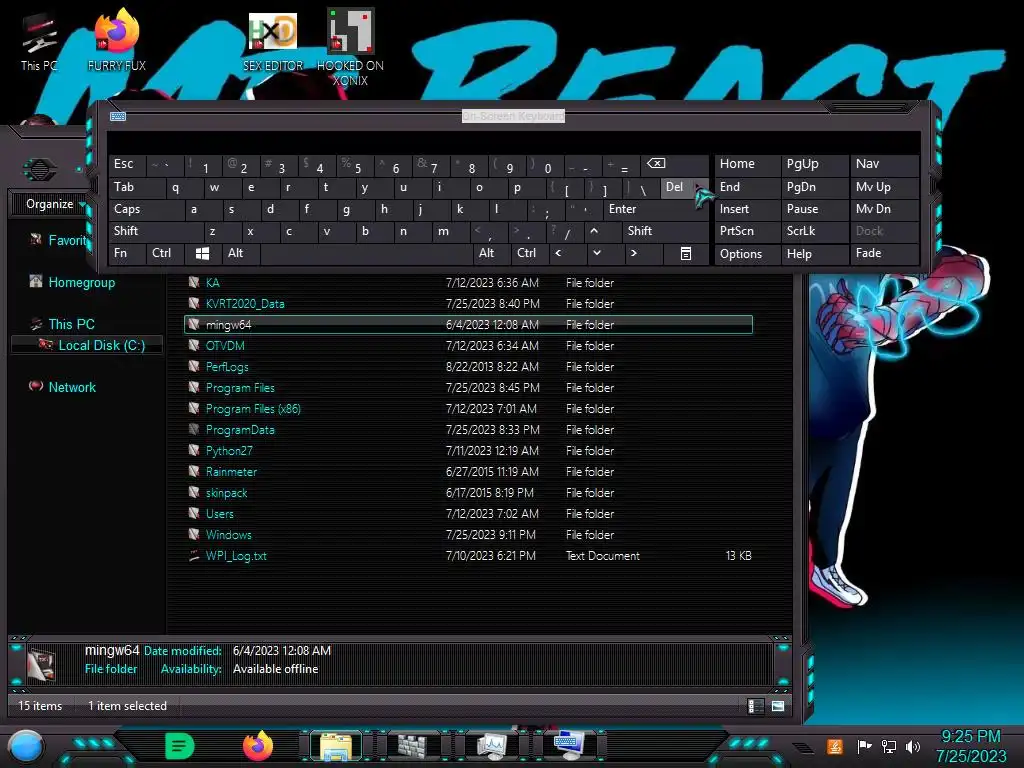1024x768 pixels.
Task: Select the mingw64 folder row
Action: point(468,325)
